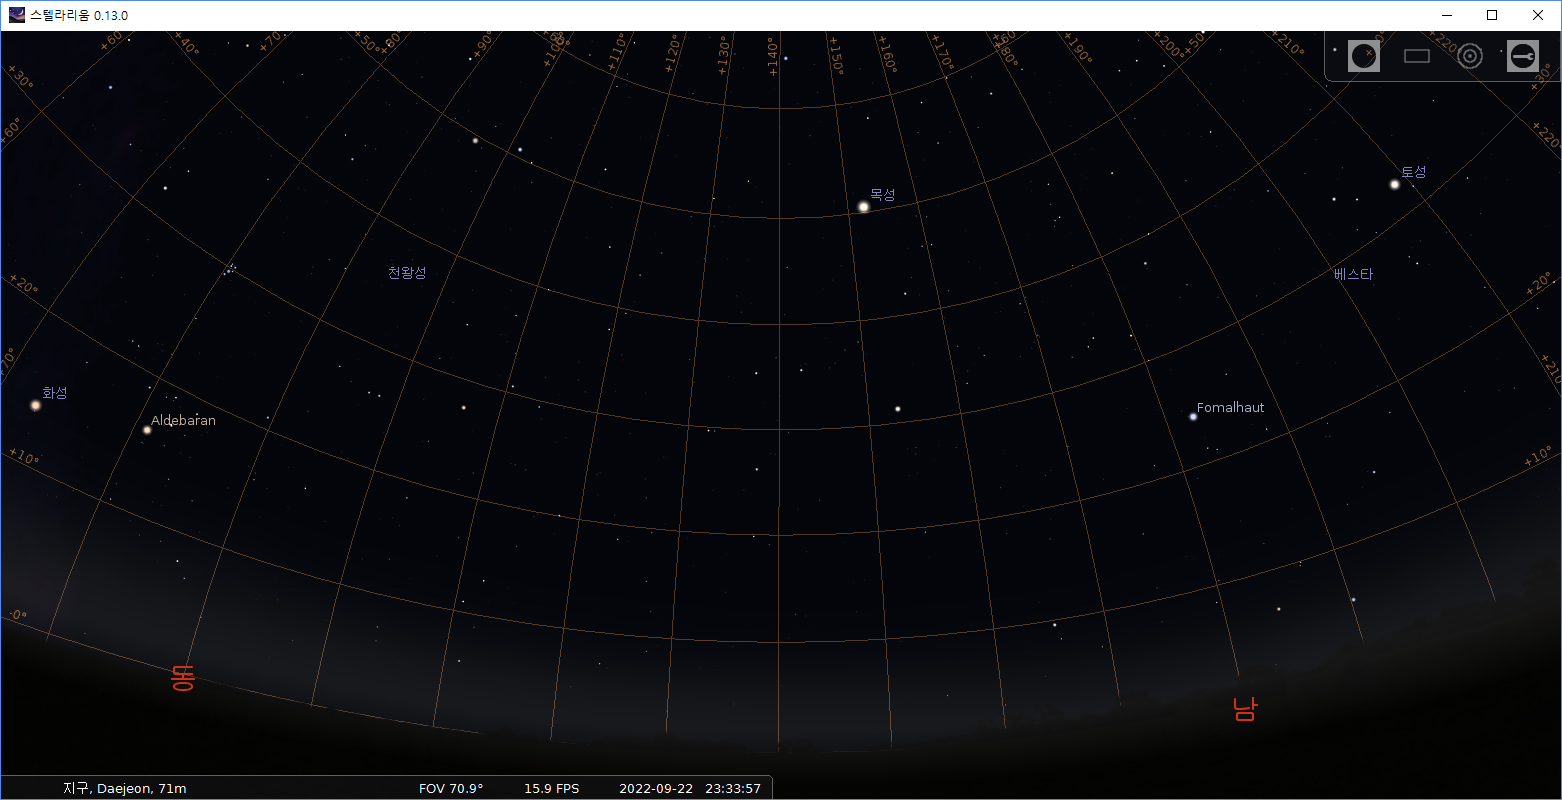1562x800 pixels.
Task: Click the FOV 70.9° readout
Action: 450,788
